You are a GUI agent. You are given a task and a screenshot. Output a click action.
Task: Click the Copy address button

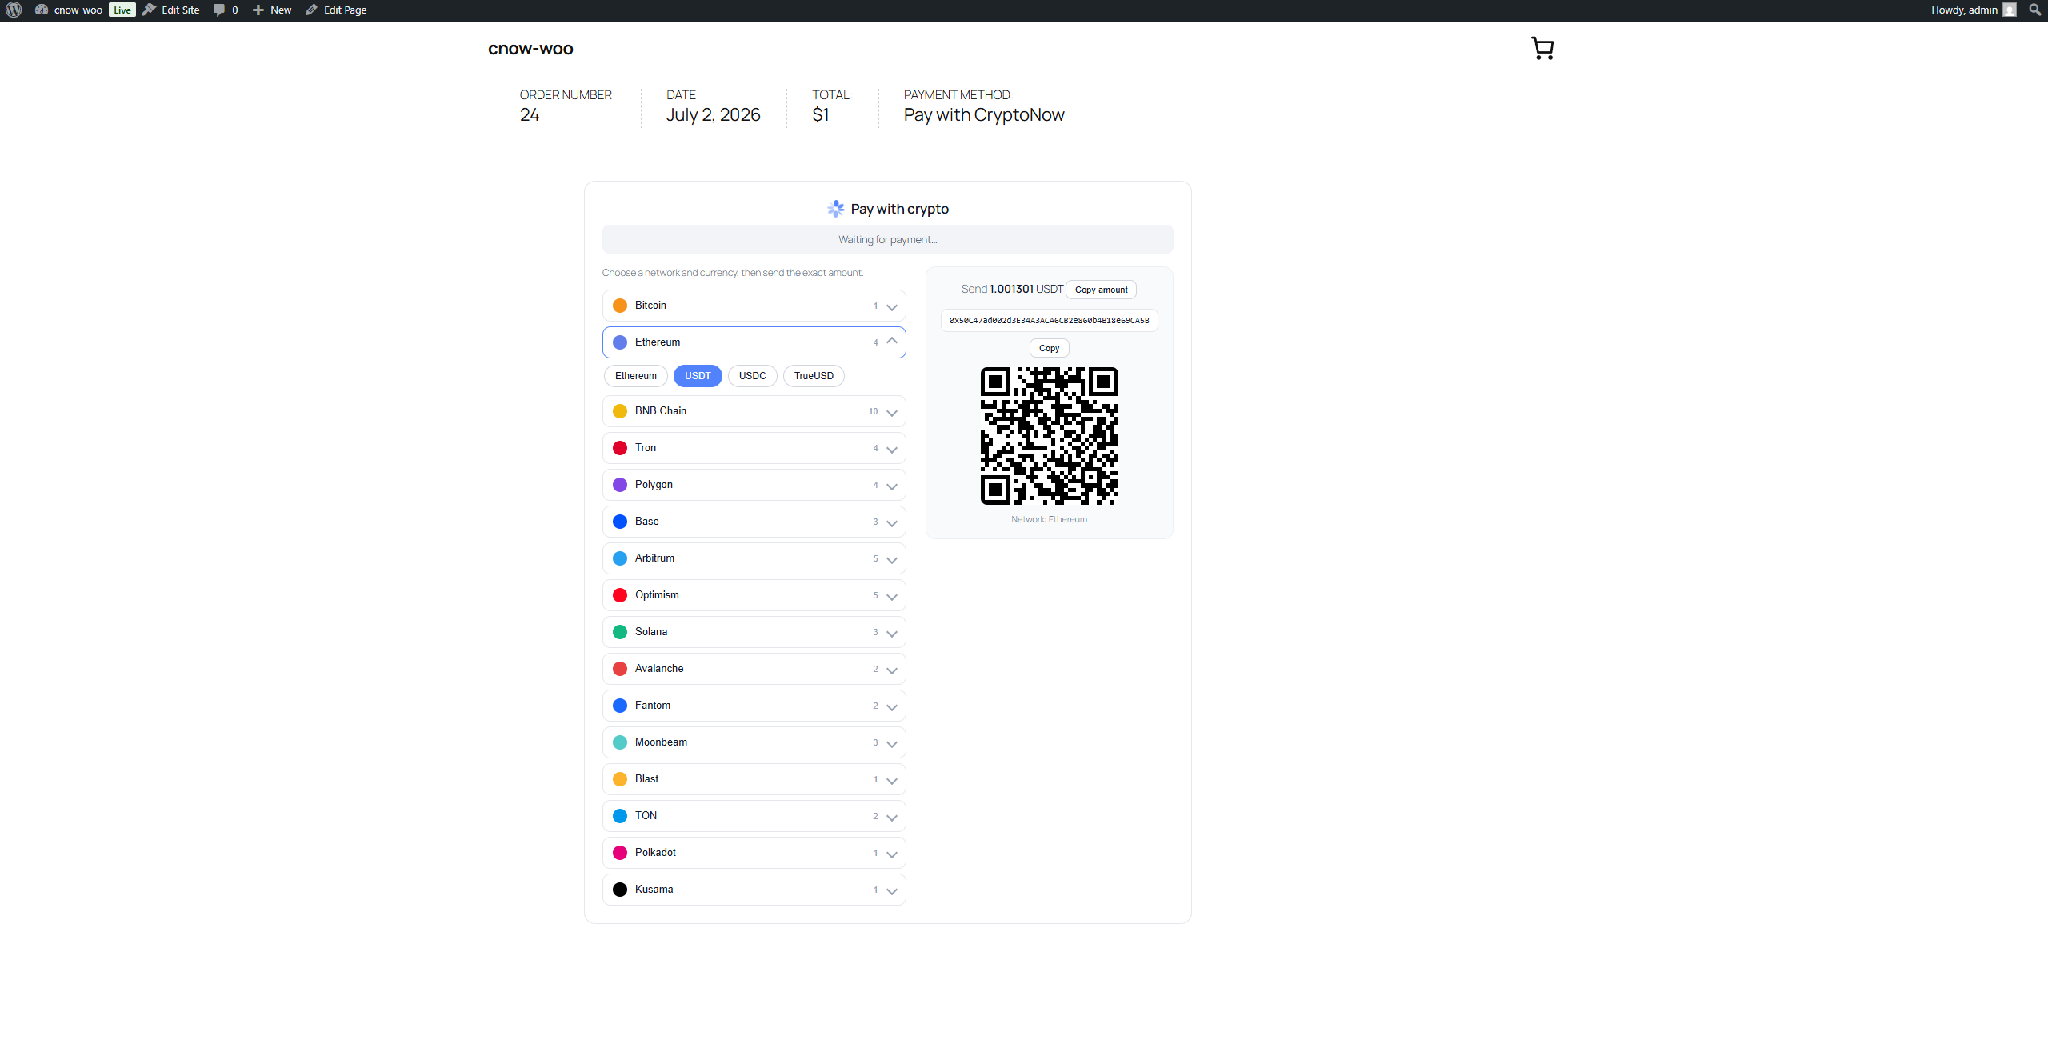tap(1049, 348)
